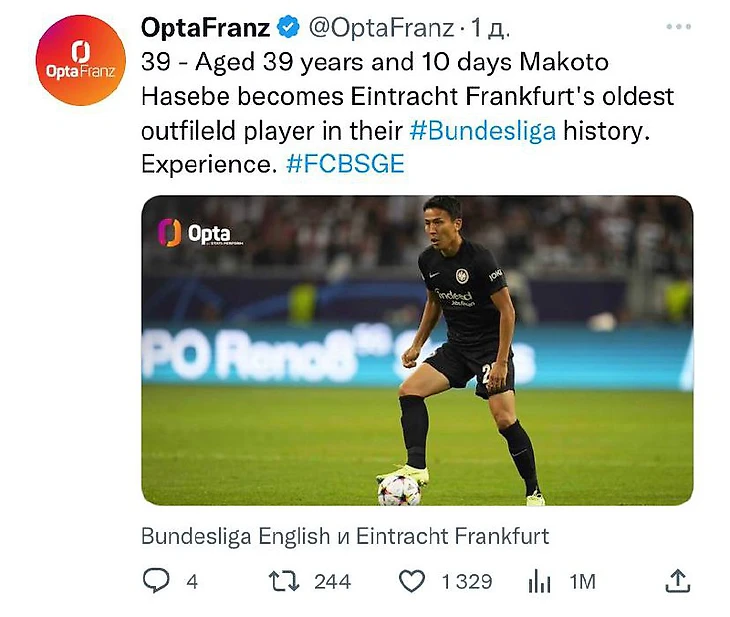Open the tweet timestamp "1 д."

click(x=491, y=28)
